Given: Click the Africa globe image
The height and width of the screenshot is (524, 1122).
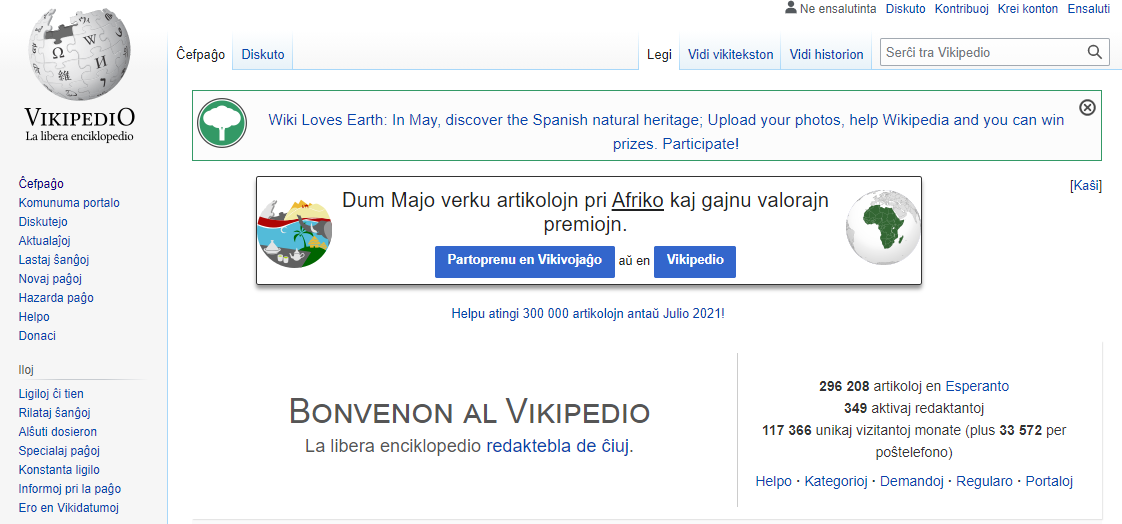Looking at the screenshot, I should coord(883,228).
